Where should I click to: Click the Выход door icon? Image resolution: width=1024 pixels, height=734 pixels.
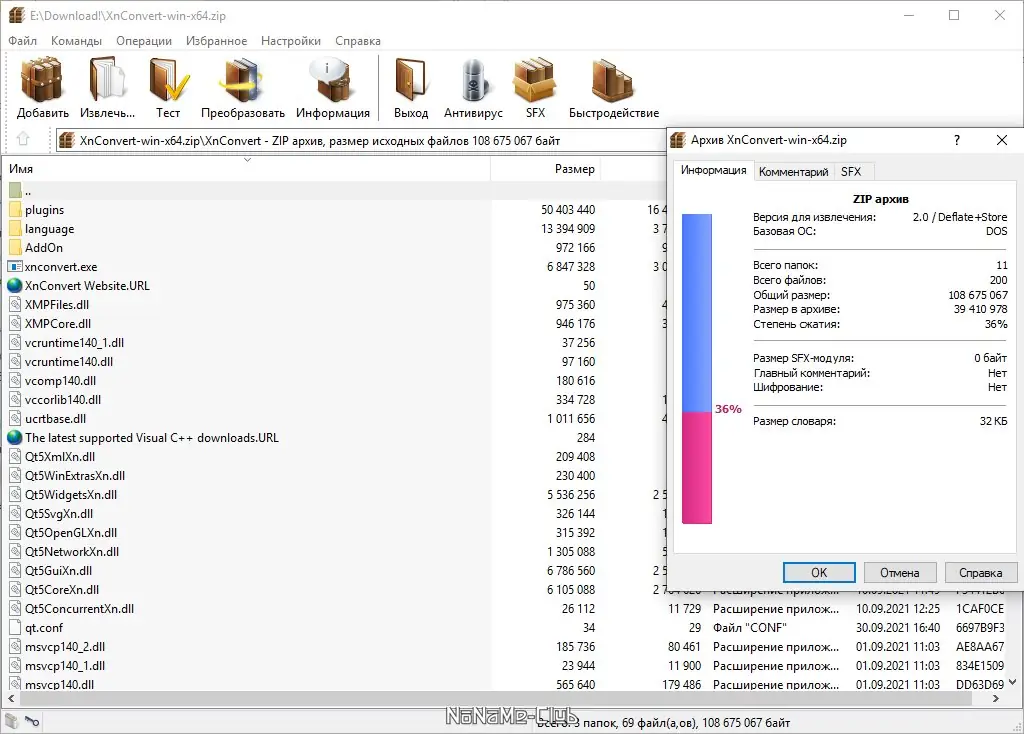pos(411,79)
